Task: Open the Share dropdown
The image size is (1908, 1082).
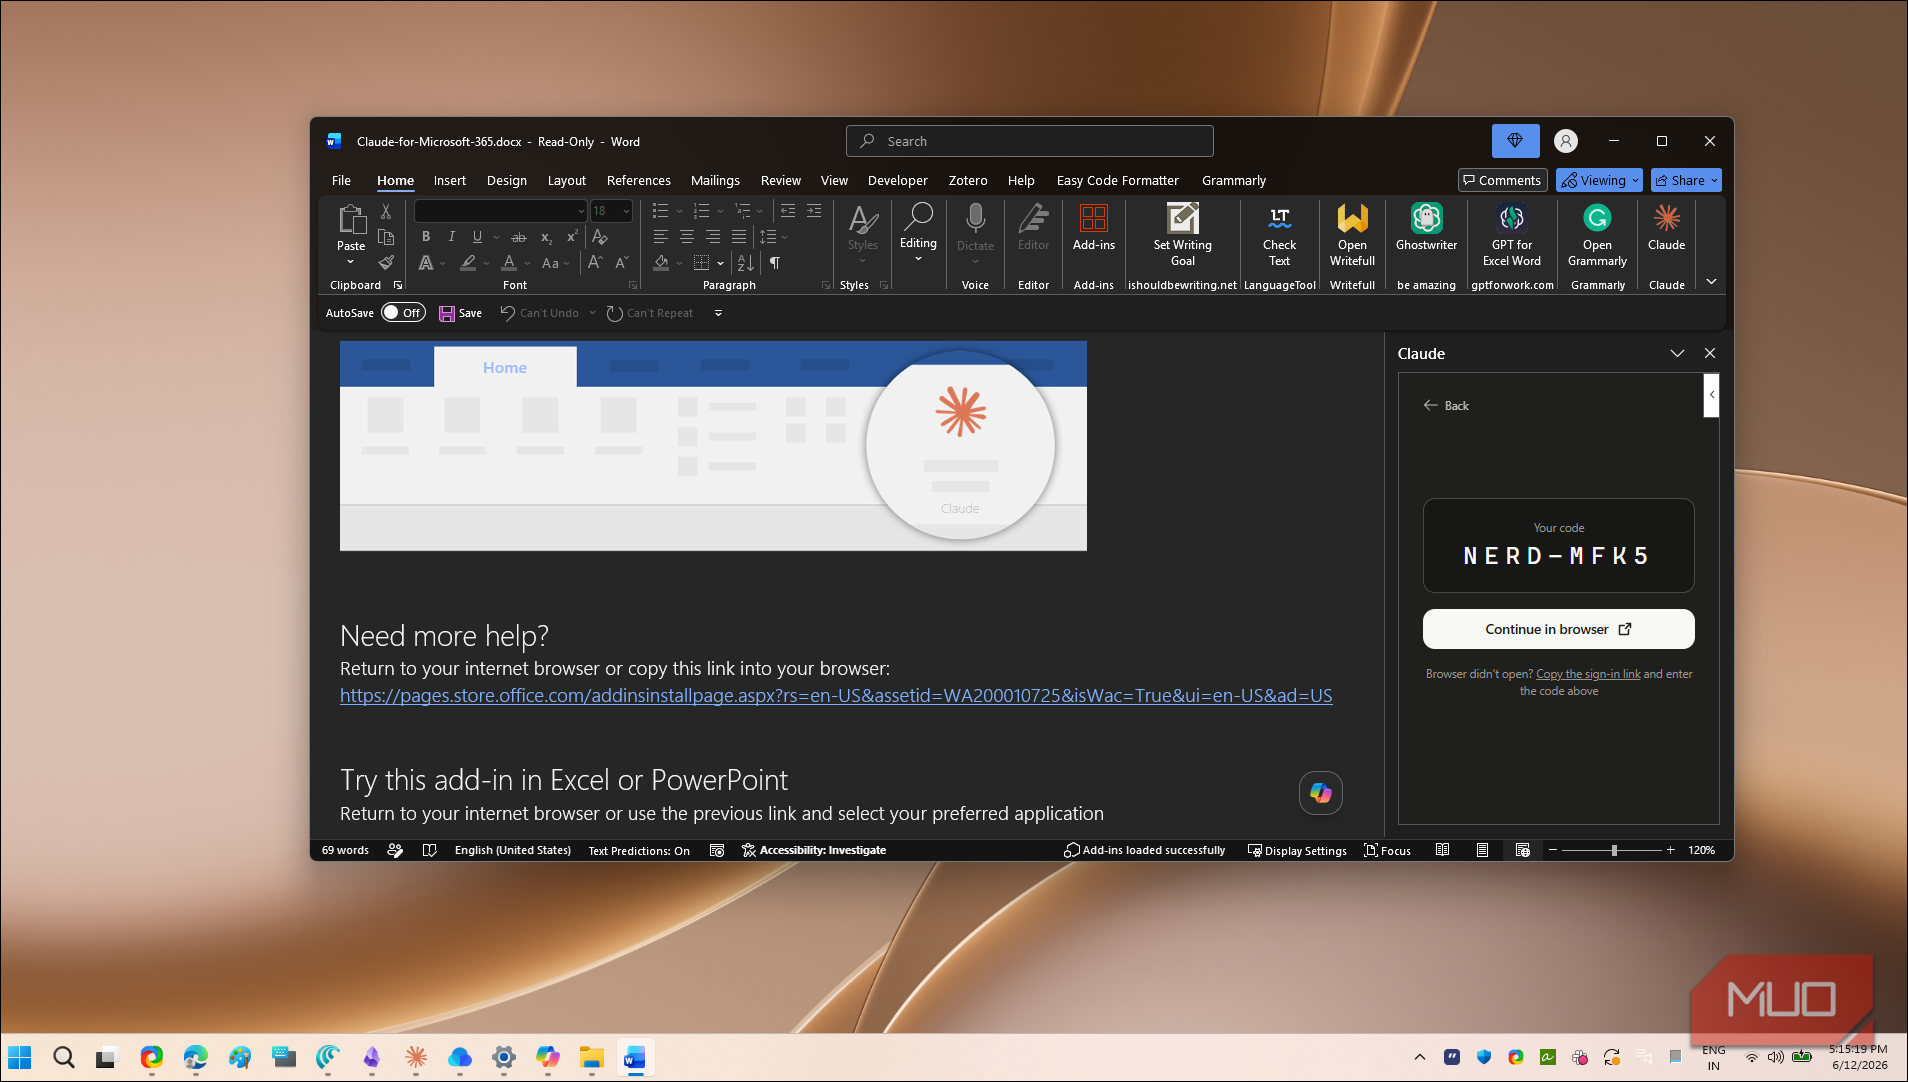Action: click(1686, 180)
